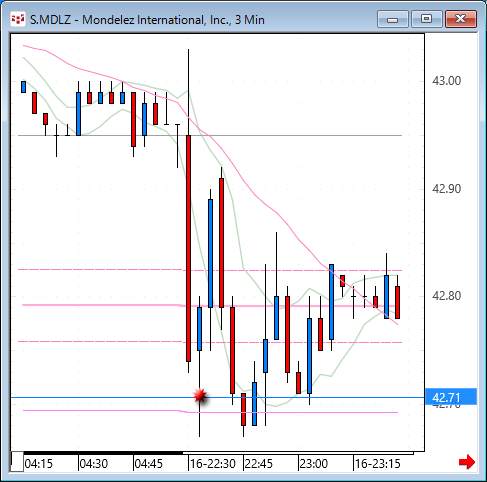Click the small white box left of 04:15

pyautogui.click(x=17, y=462)
